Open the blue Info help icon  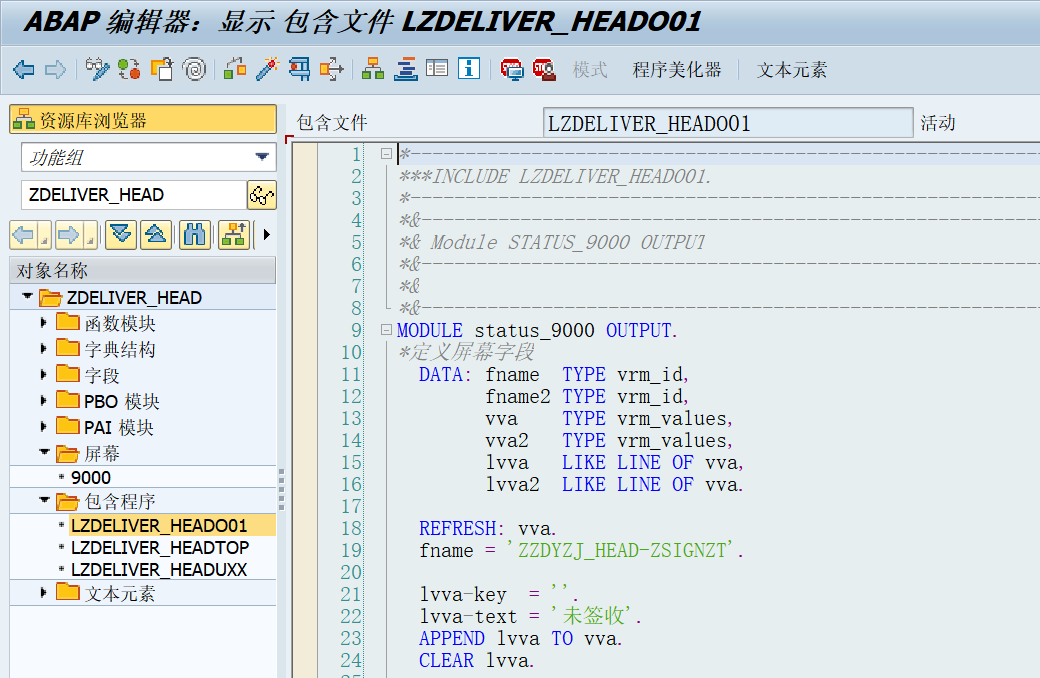[x=469, y=68]
